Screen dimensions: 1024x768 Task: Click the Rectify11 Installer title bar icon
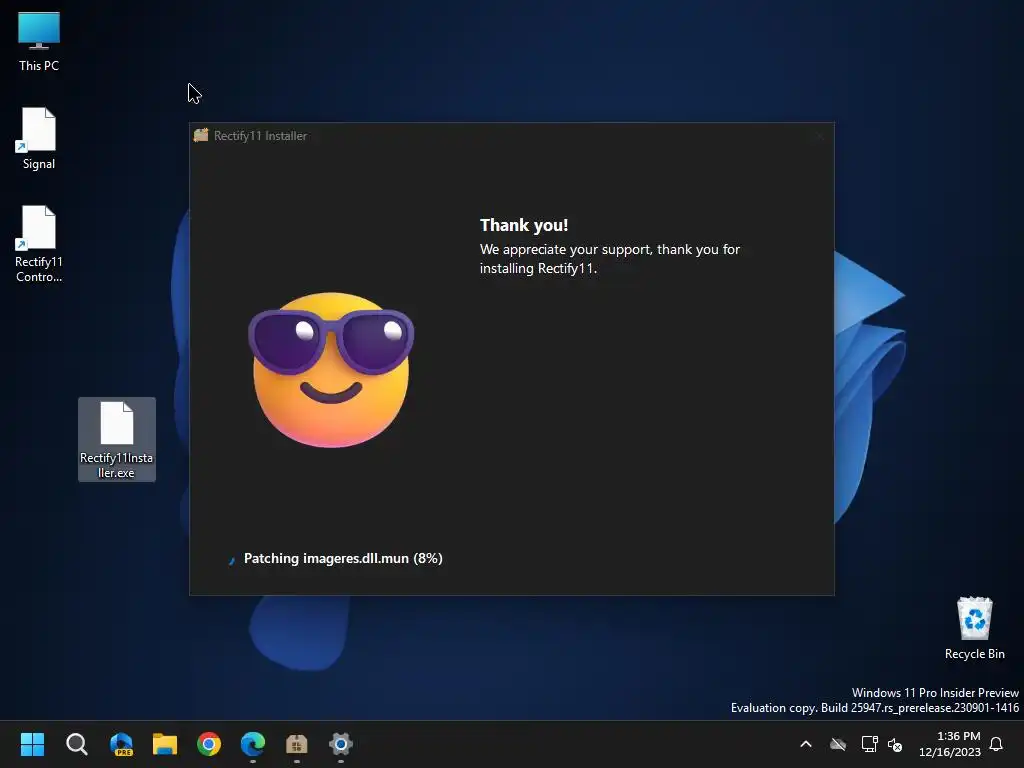[x=201, y=135]
